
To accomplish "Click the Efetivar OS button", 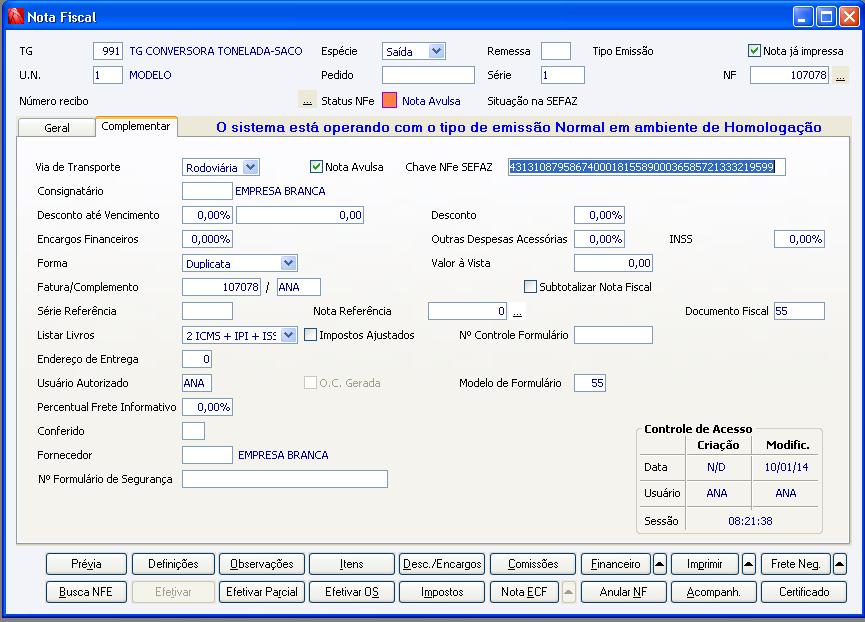I will tap(352, 592).
